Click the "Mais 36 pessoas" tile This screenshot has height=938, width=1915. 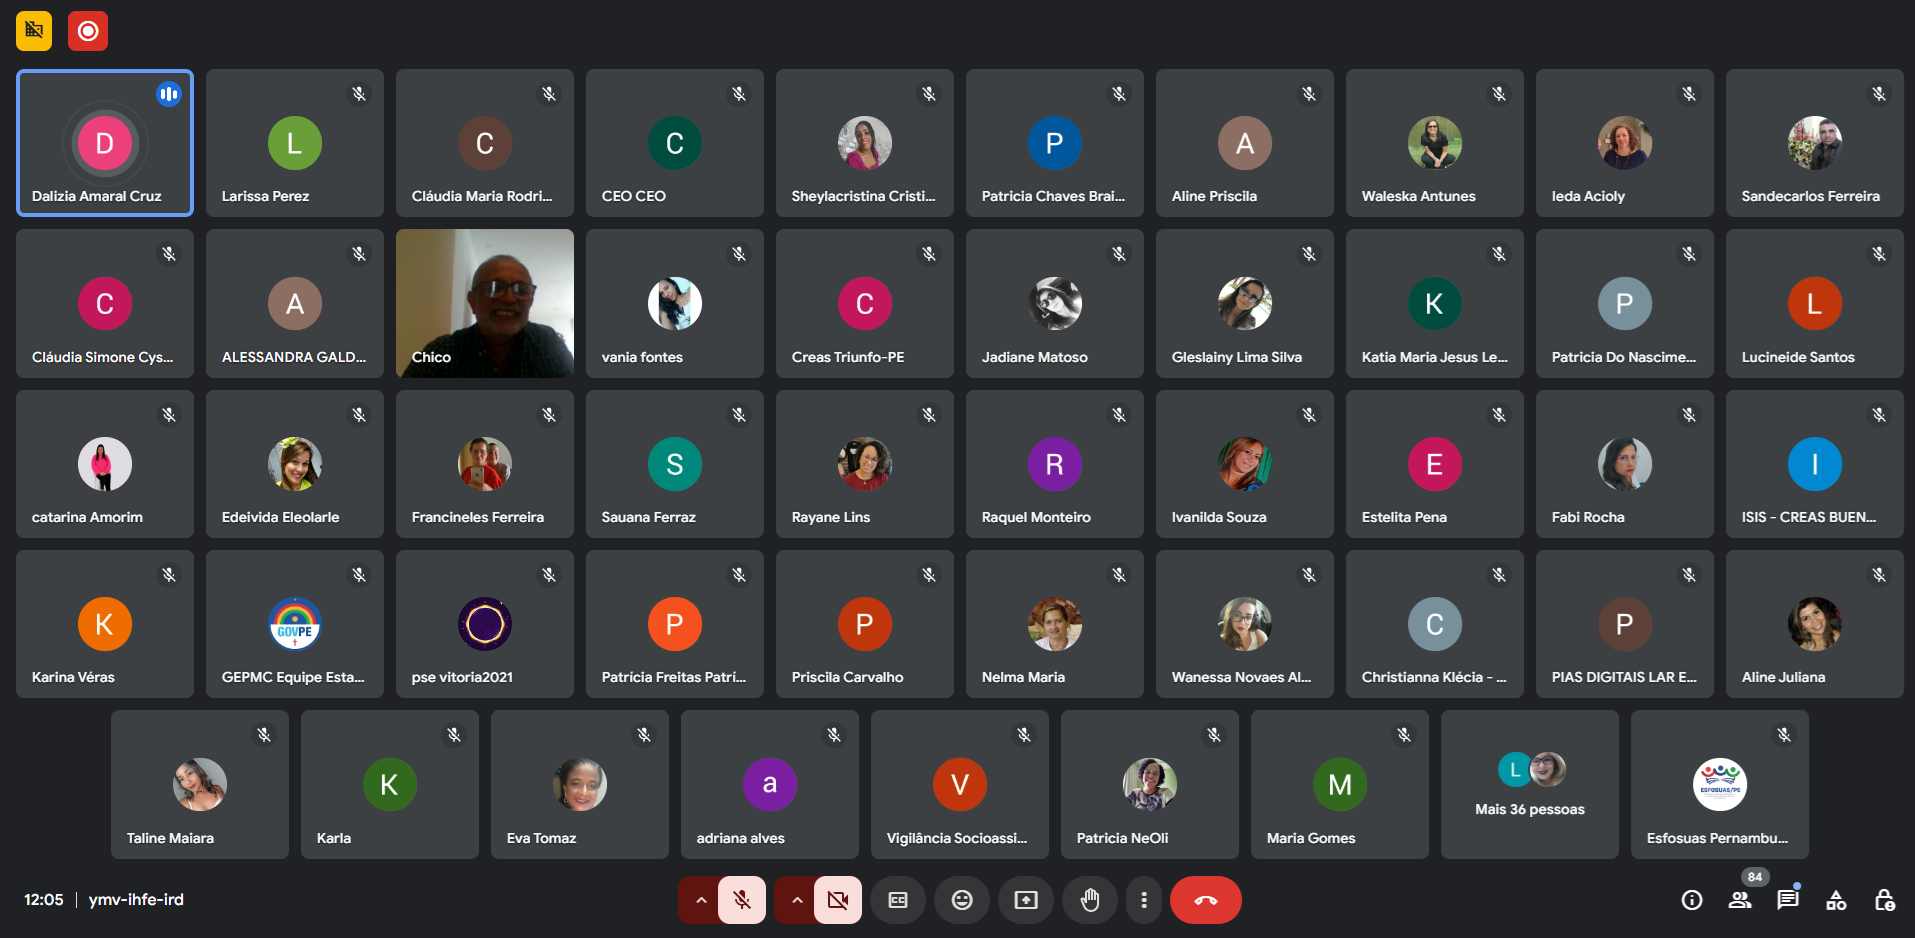pyautogui.click(x=1529, y=785)
